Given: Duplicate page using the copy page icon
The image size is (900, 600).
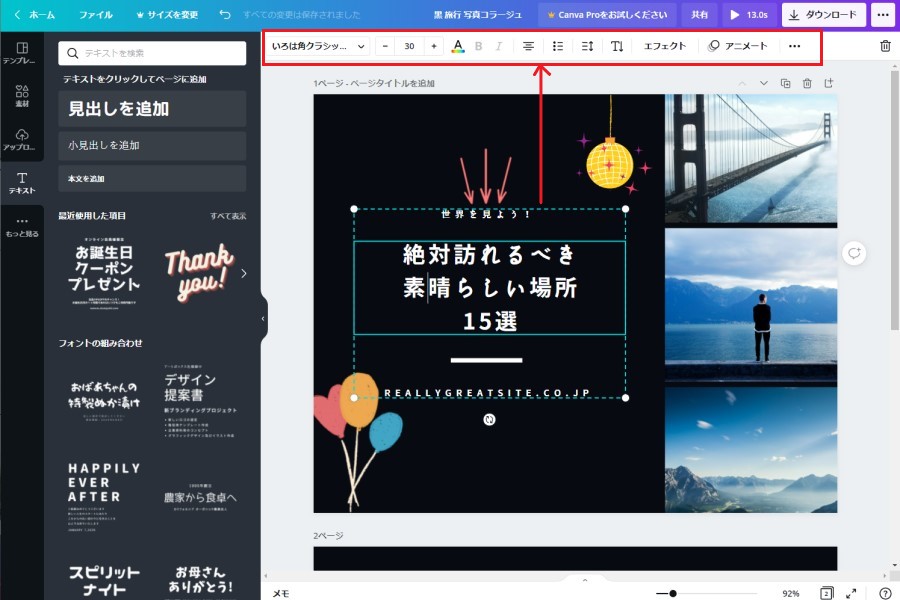Looking at the screenshot, I should [785, 83].
